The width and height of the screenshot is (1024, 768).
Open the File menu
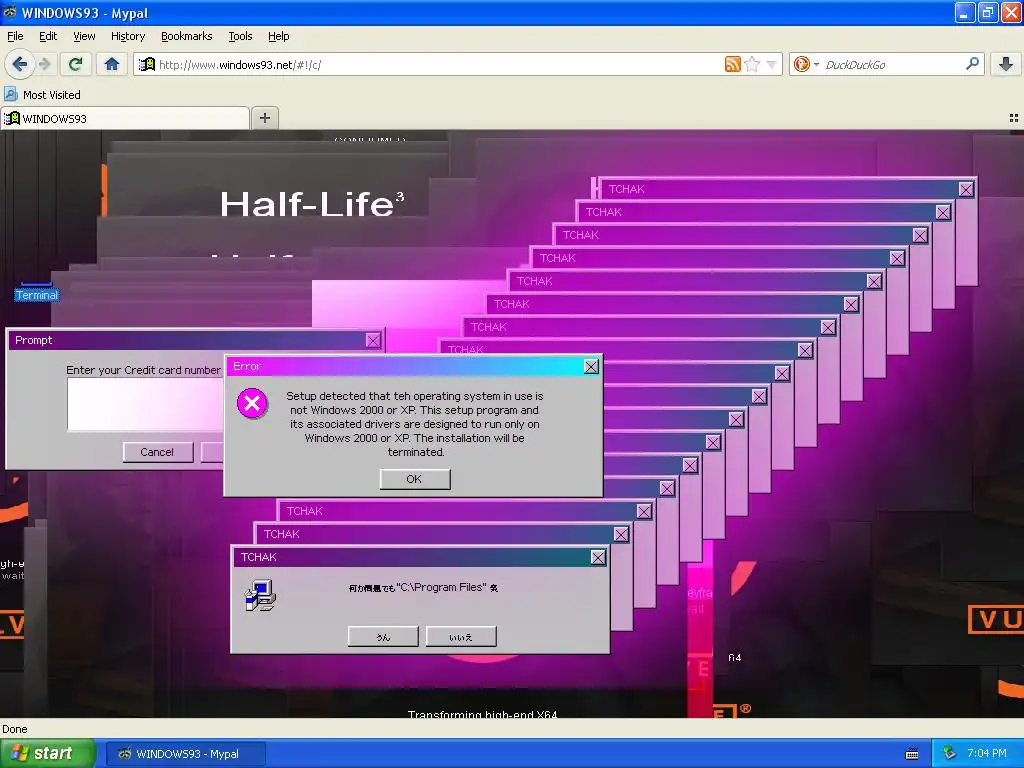(x=15, y=36)
